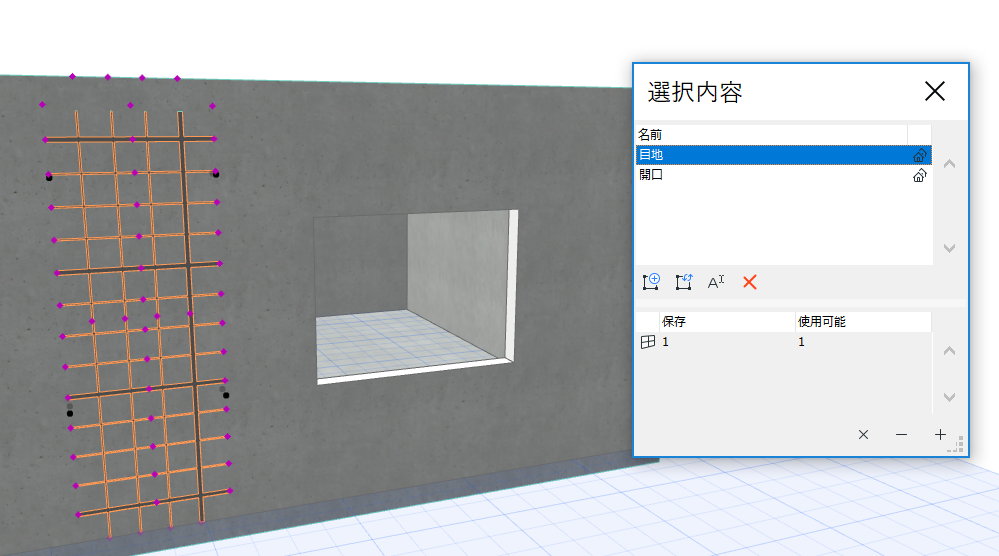Select the 開口 row in the list
The height and width of the screenshot is (556, 999).
(783, 175)
